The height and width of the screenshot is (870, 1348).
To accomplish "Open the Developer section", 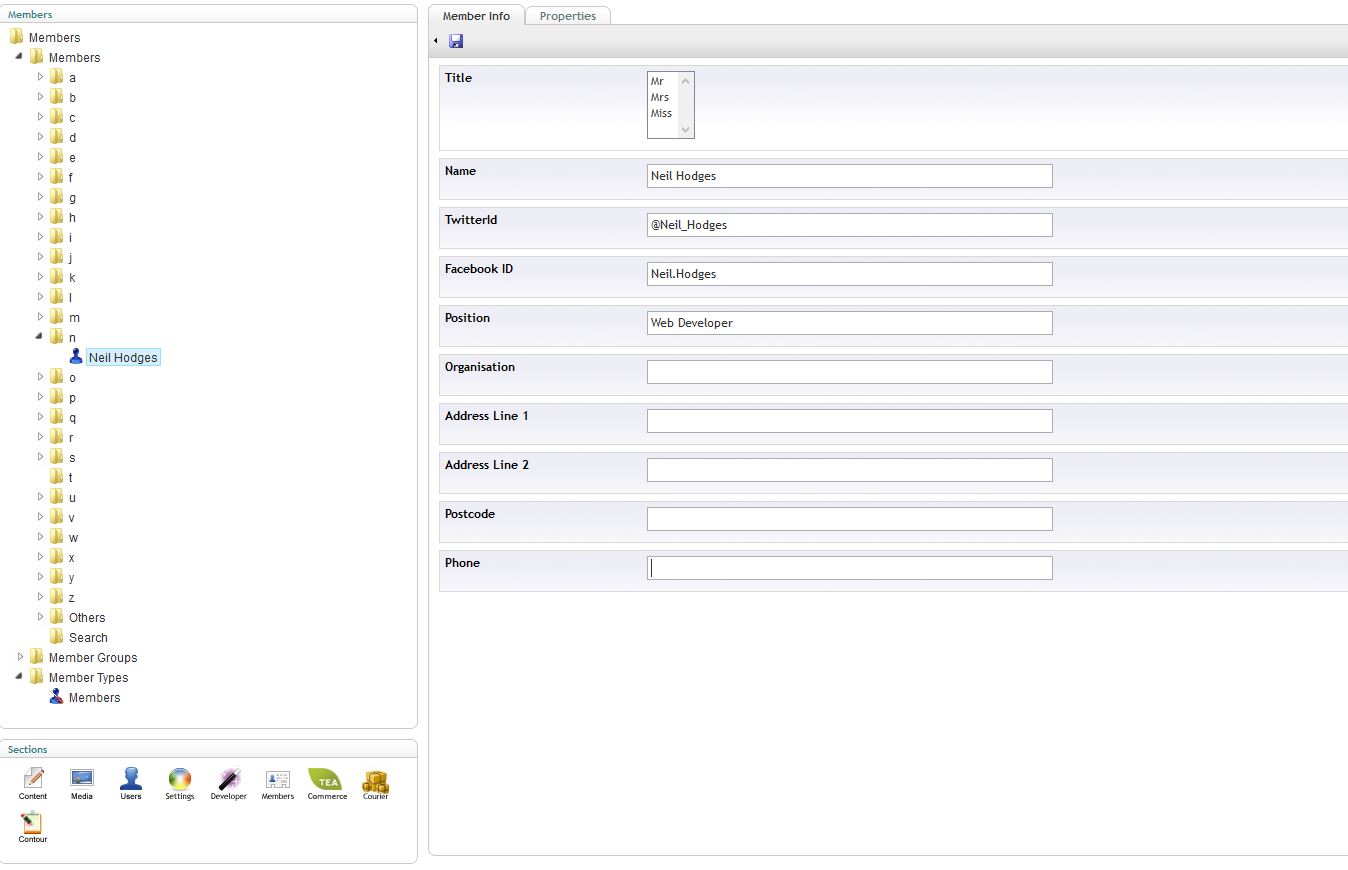I will [229, 782].
